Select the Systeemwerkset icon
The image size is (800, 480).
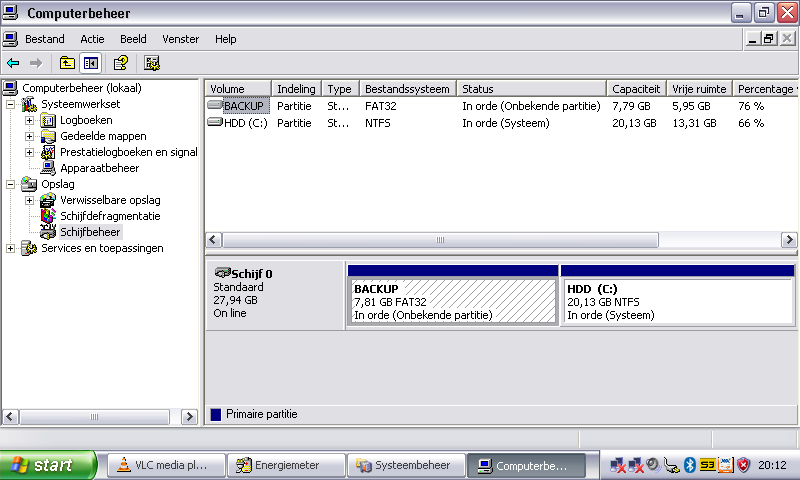pos(29,104)
